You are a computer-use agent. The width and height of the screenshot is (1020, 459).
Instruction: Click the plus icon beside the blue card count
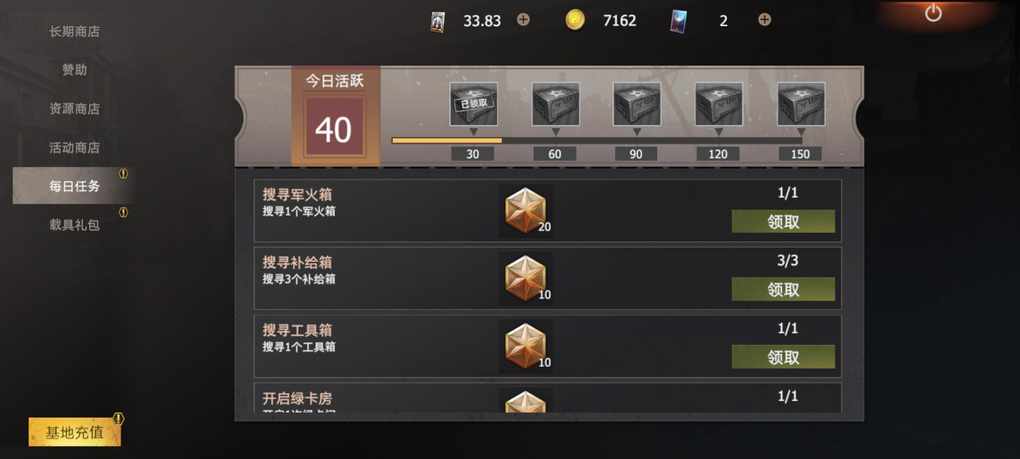point(764,20)
